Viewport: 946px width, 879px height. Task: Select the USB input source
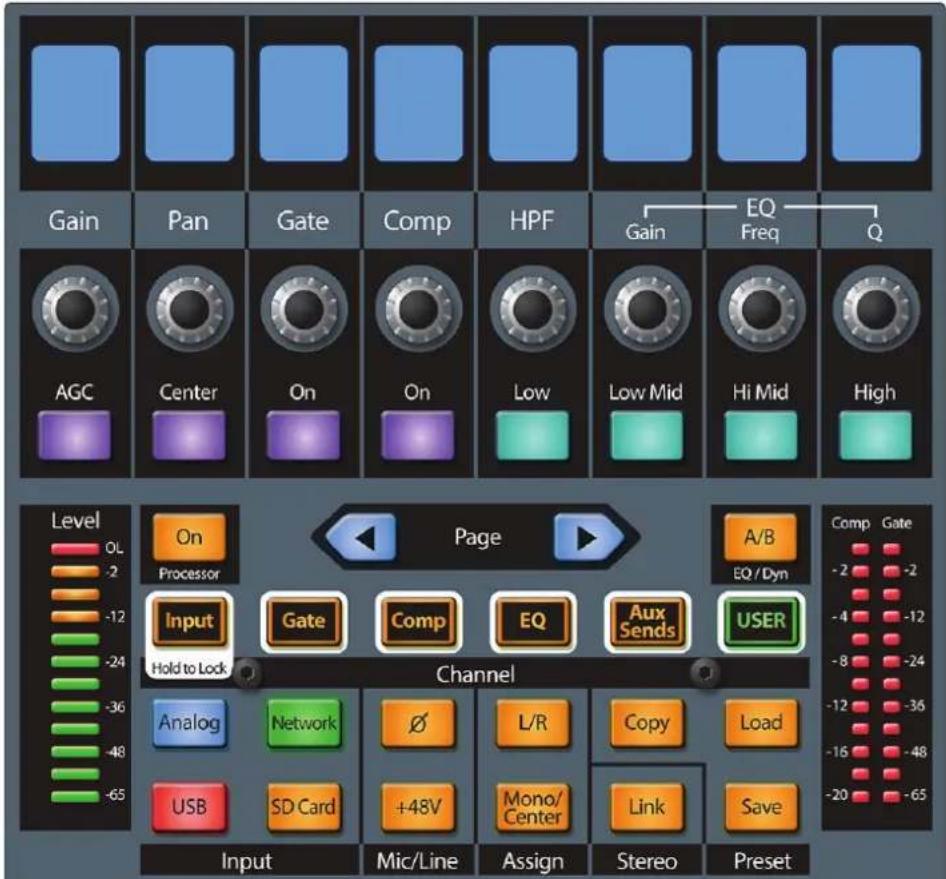pyautogui.click(x=189, y=807)
